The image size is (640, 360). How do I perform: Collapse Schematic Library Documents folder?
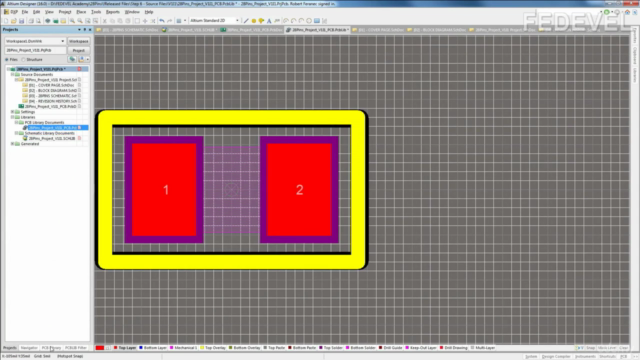[16, 133]
